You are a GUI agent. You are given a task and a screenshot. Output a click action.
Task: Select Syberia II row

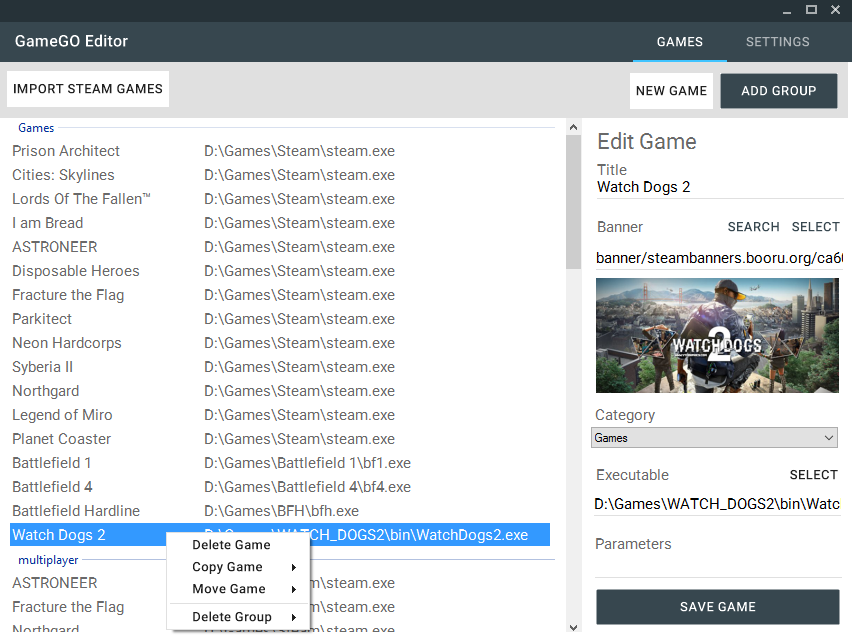(x=280, y=367)
